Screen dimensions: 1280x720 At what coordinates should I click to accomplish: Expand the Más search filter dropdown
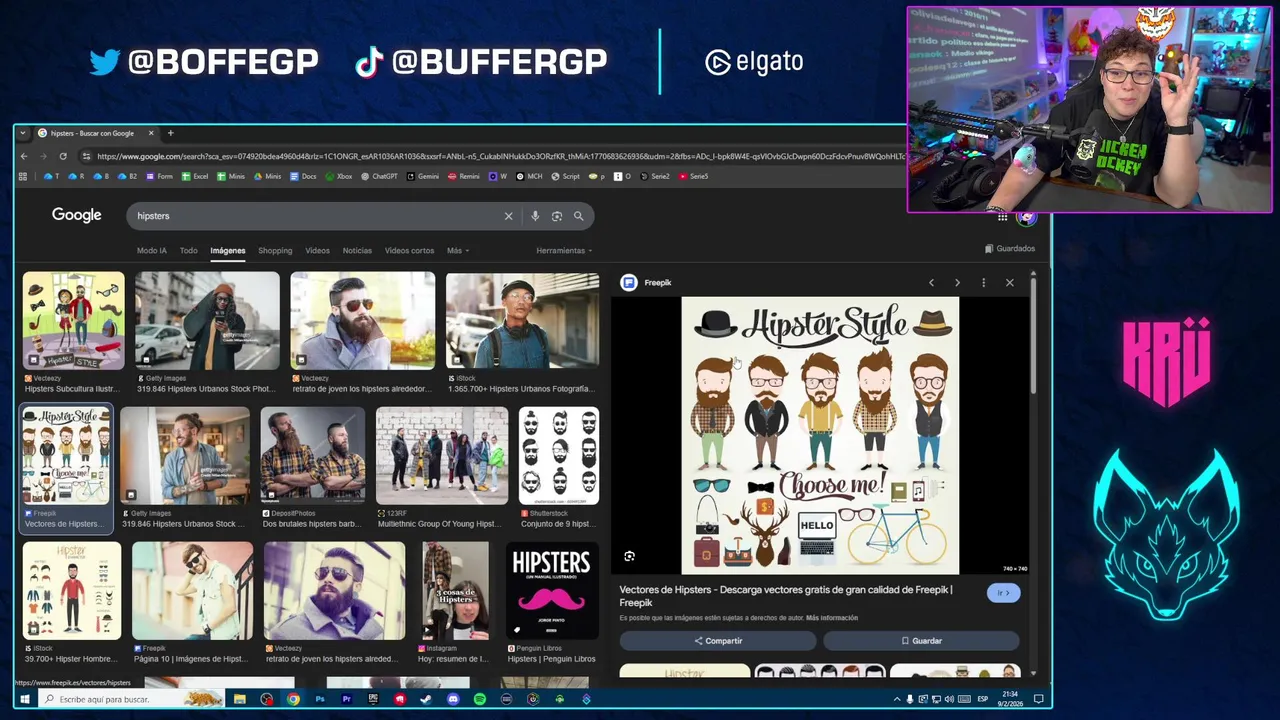[458, 251]
